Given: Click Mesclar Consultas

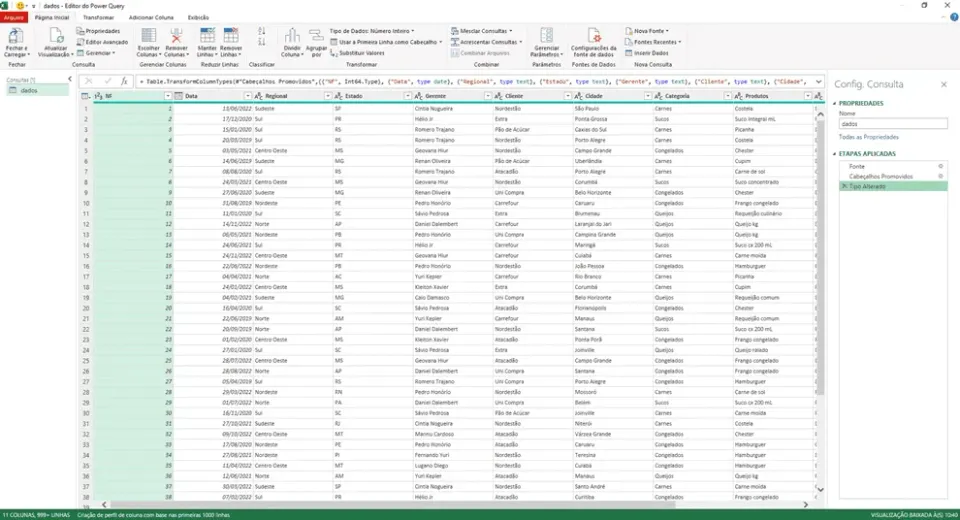Looking at the screenshot, I should click(482, 31).
